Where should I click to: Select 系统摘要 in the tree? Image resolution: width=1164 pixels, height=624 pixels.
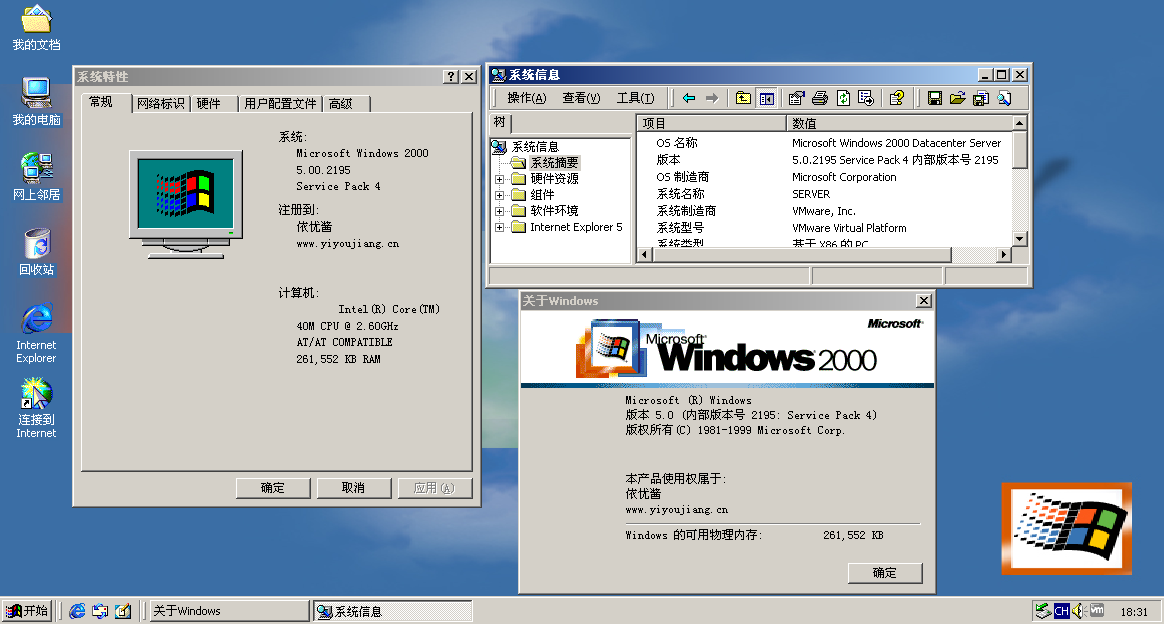pyautogui.click(x=555, y=162)
